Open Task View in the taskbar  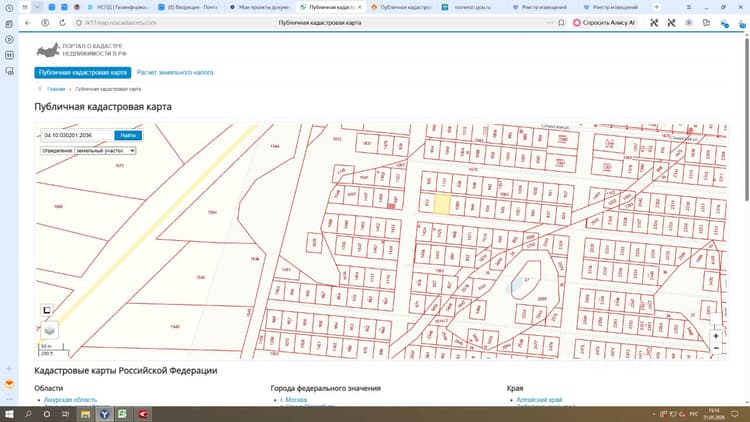pyautogui.click(x=65, y=414)
